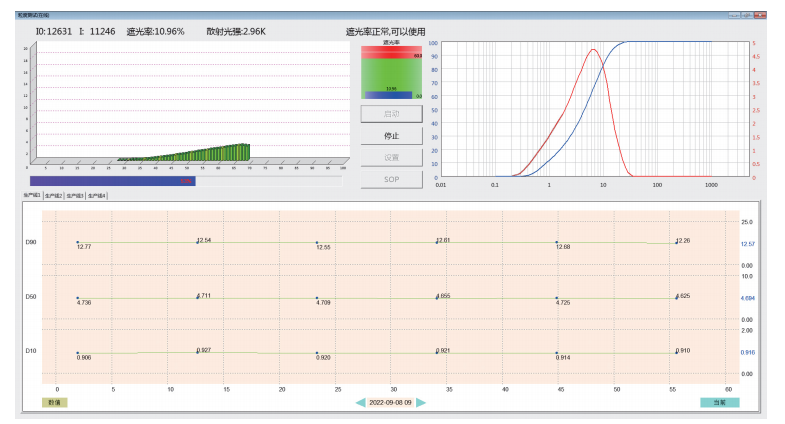
Task: Click the 数值 button at bottom left
Action: pos(54,402)
